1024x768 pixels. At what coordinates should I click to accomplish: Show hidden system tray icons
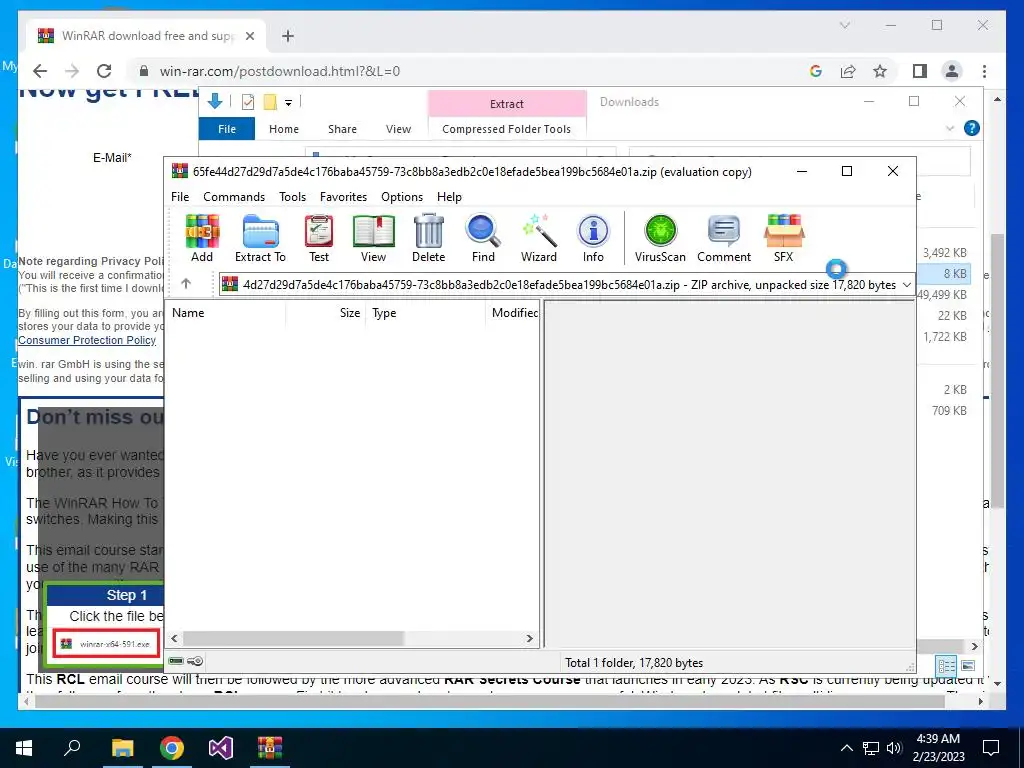846,748
